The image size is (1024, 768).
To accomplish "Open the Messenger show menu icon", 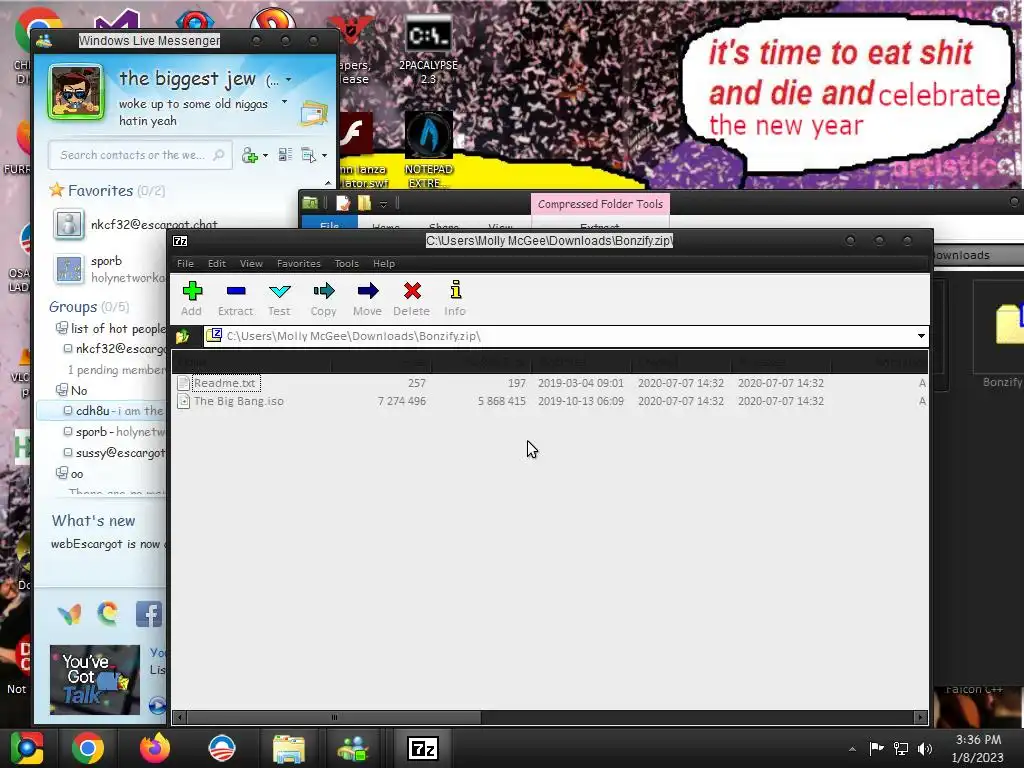I will coord(309,155).
